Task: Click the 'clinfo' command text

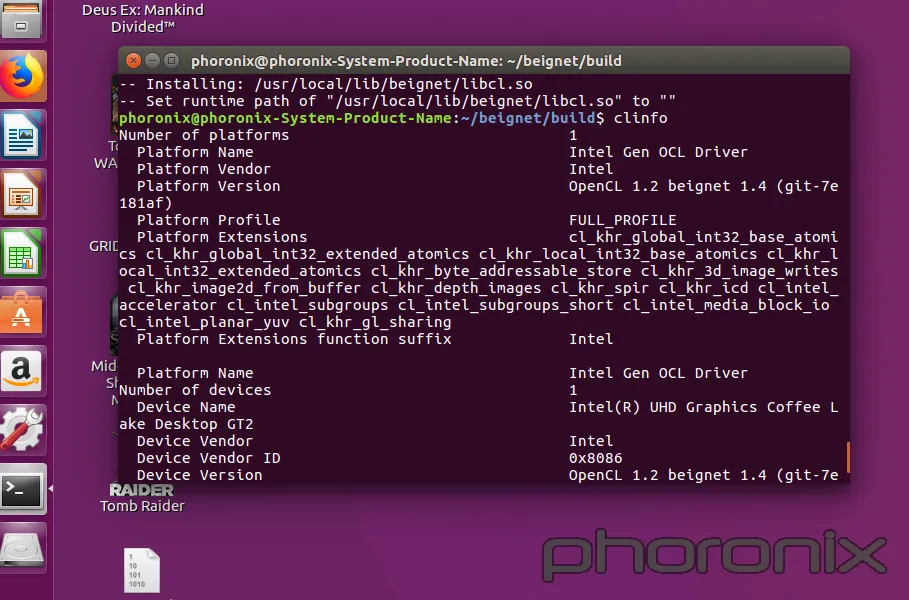Action: click(641, 118)
